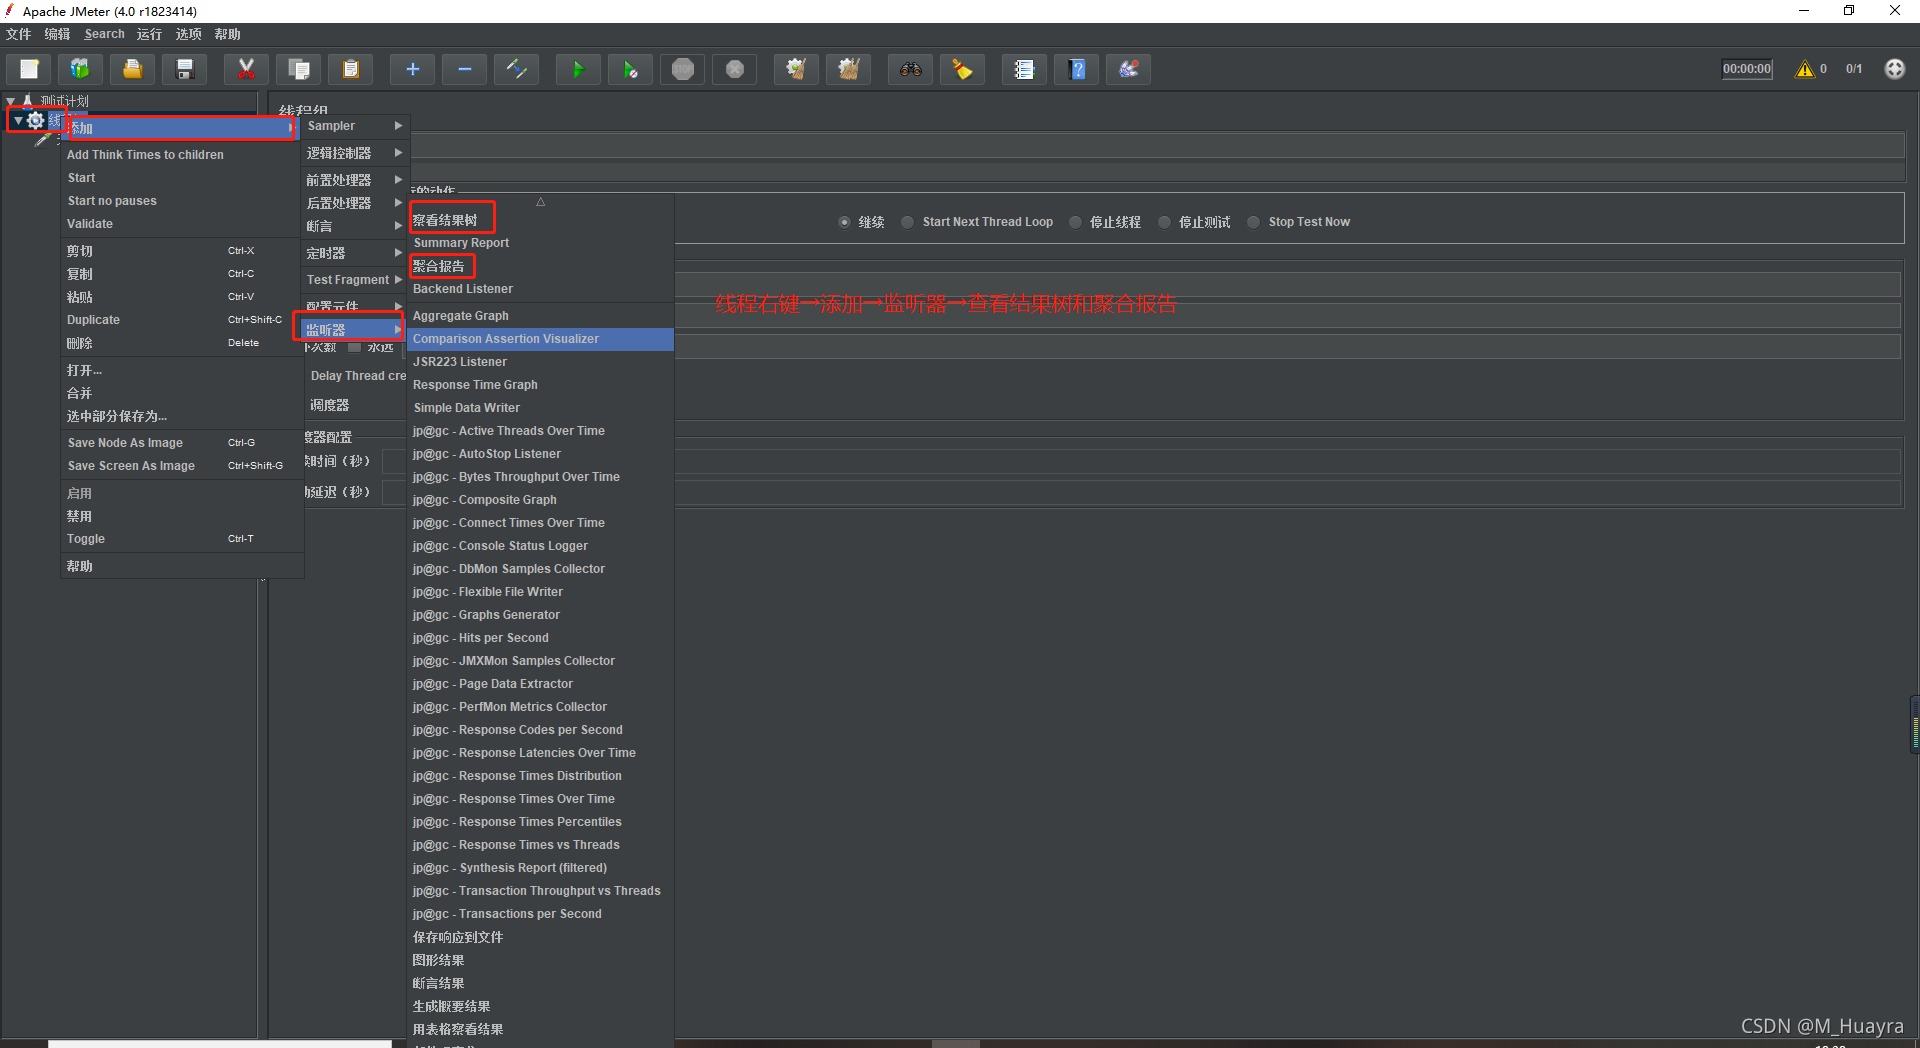1920x1048 pixels.
Task: Expand the Sampler submenu
Action: 354,126
